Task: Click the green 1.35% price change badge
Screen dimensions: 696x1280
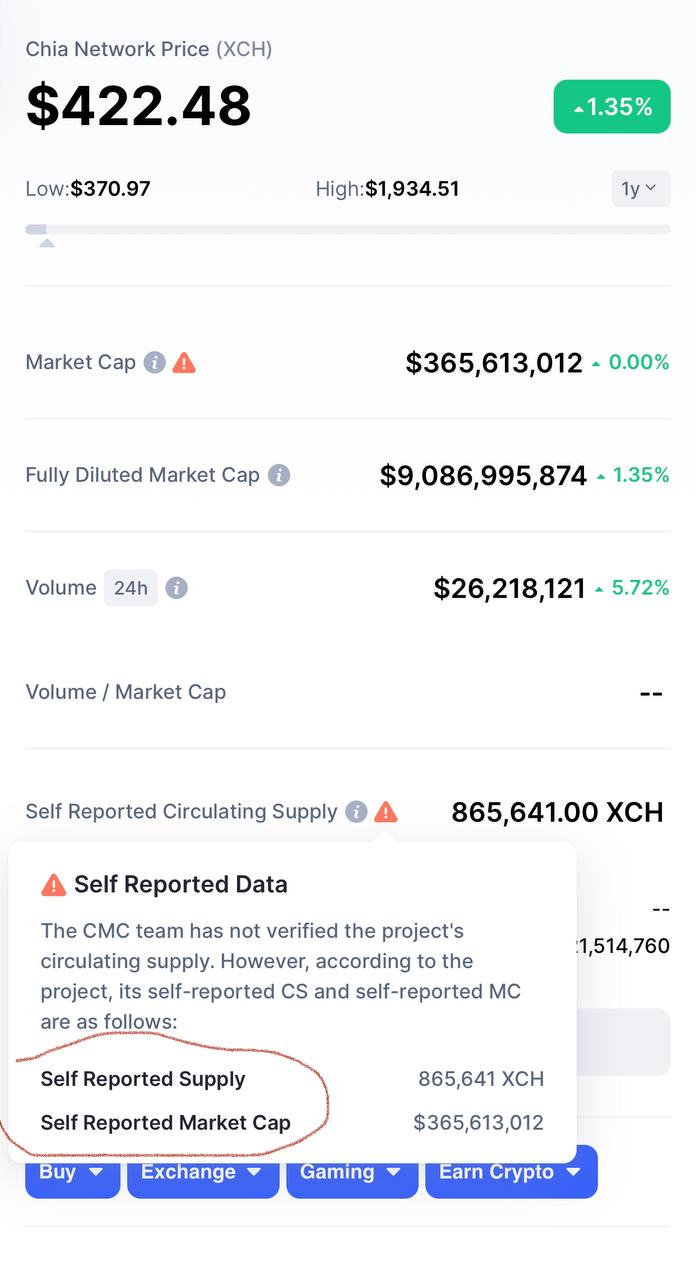Action: pyautogui.click(x=612, y=107)
